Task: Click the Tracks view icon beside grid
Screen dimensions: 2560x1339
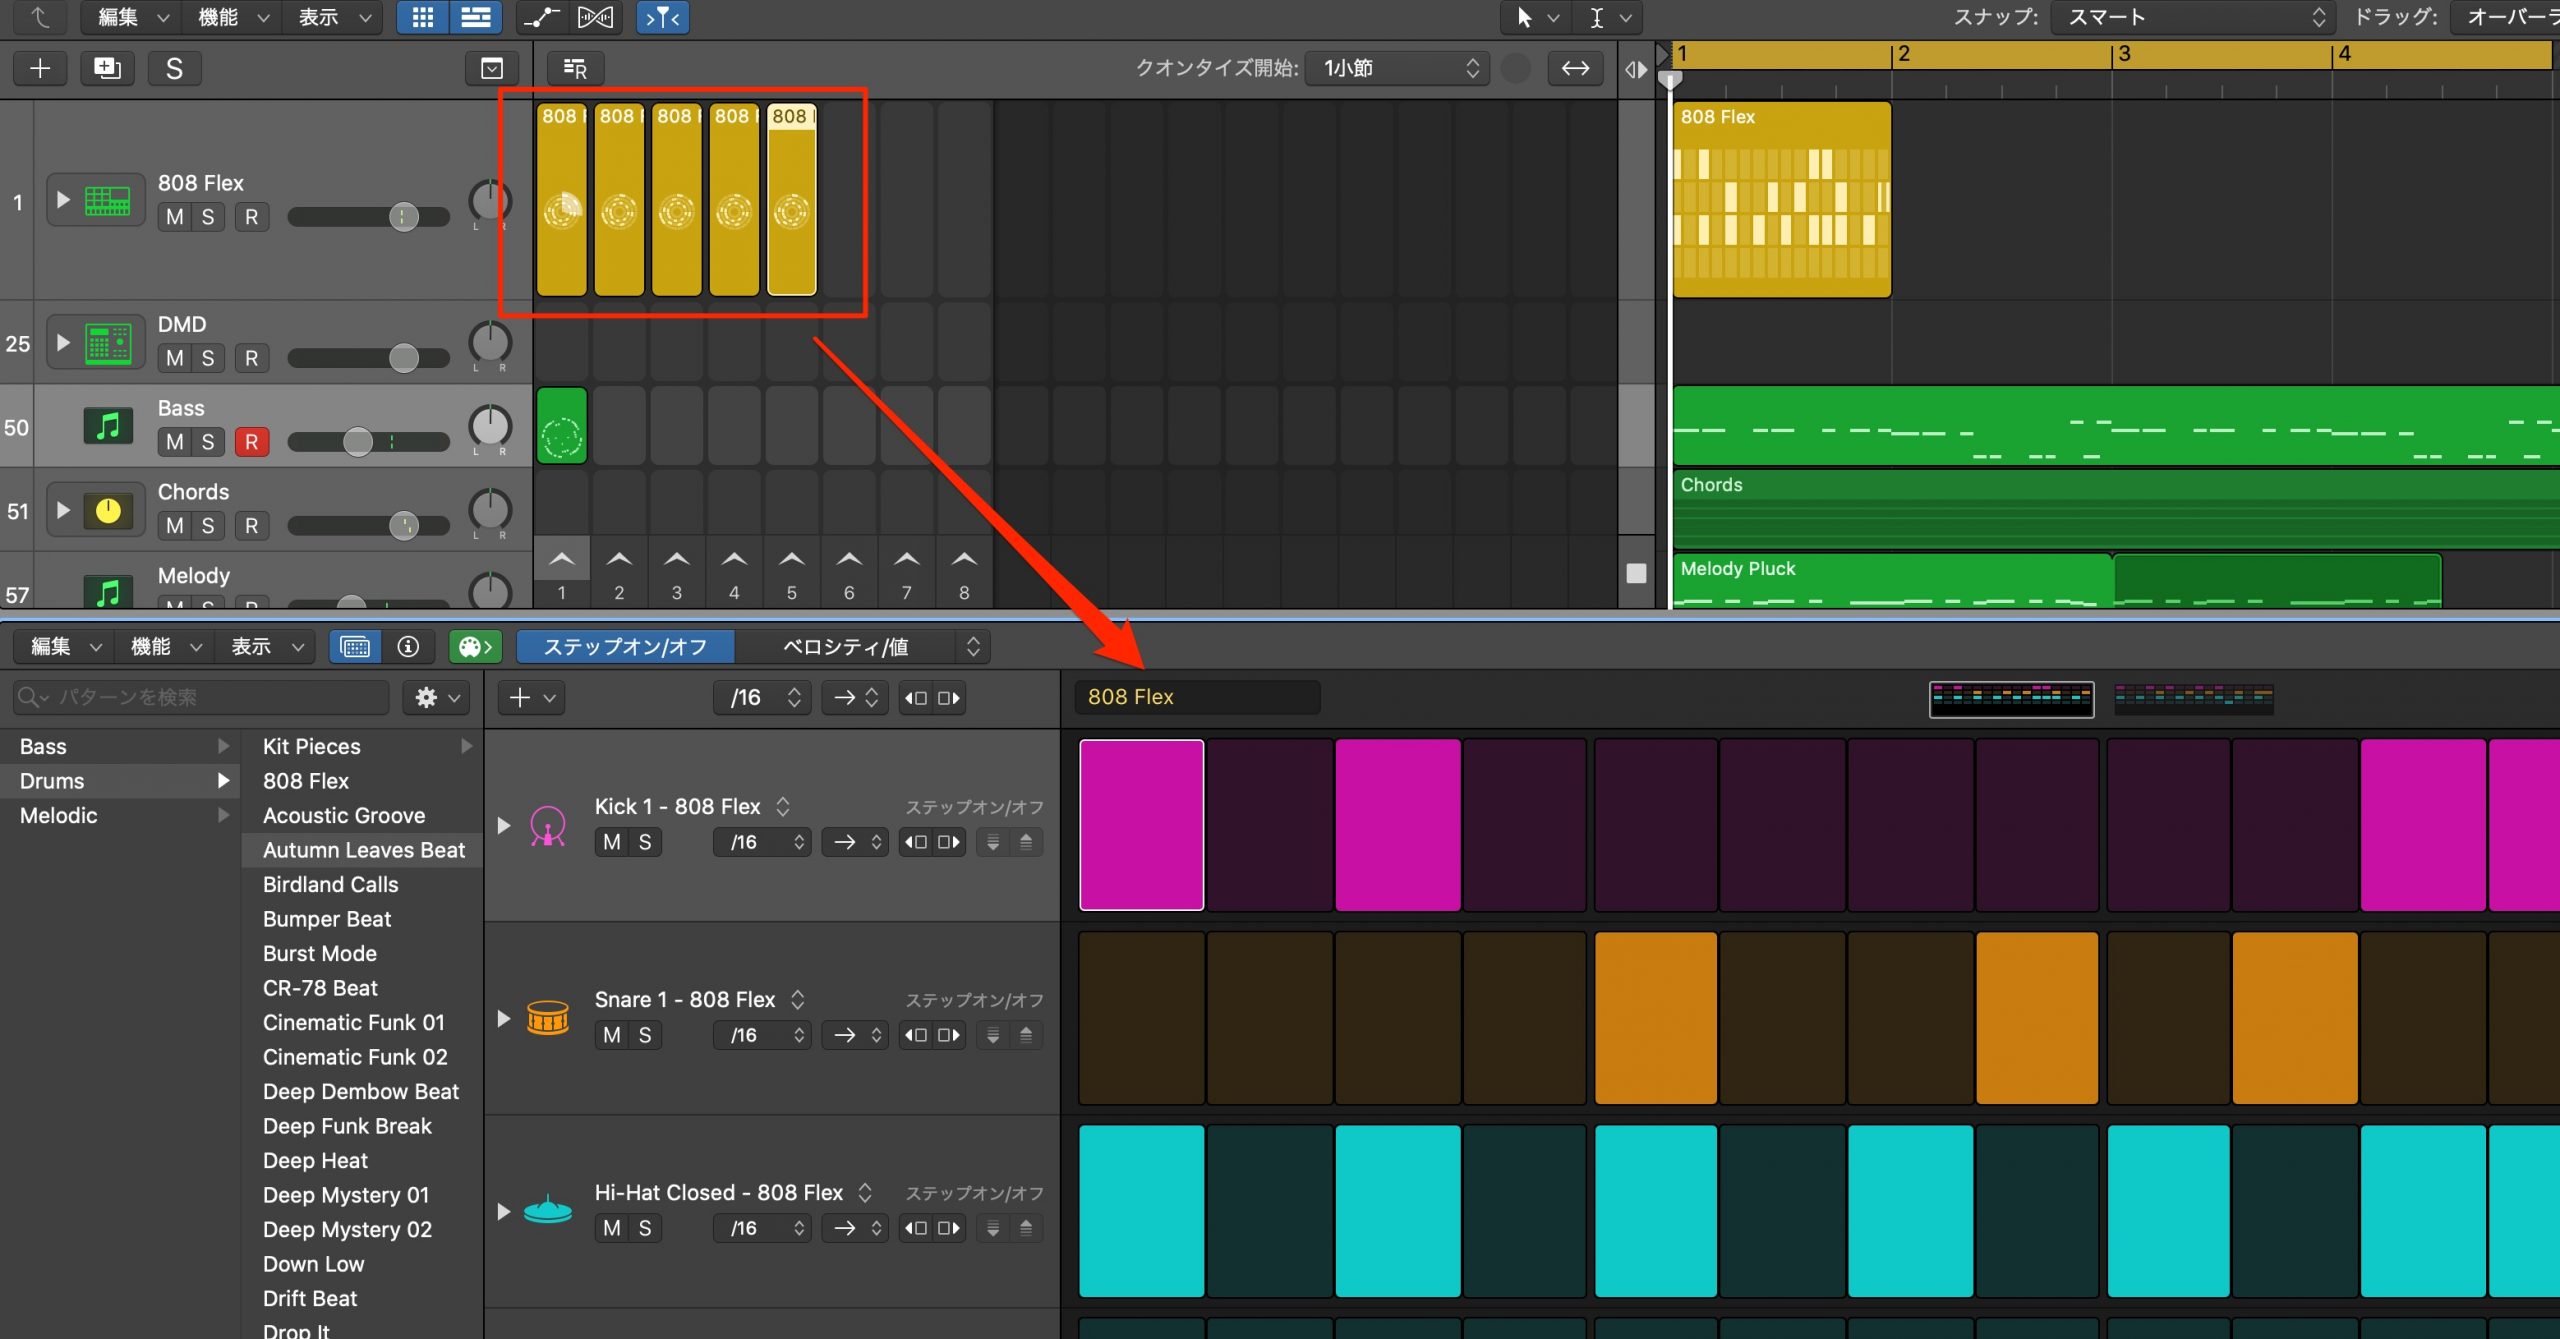Action: [475, 17]
